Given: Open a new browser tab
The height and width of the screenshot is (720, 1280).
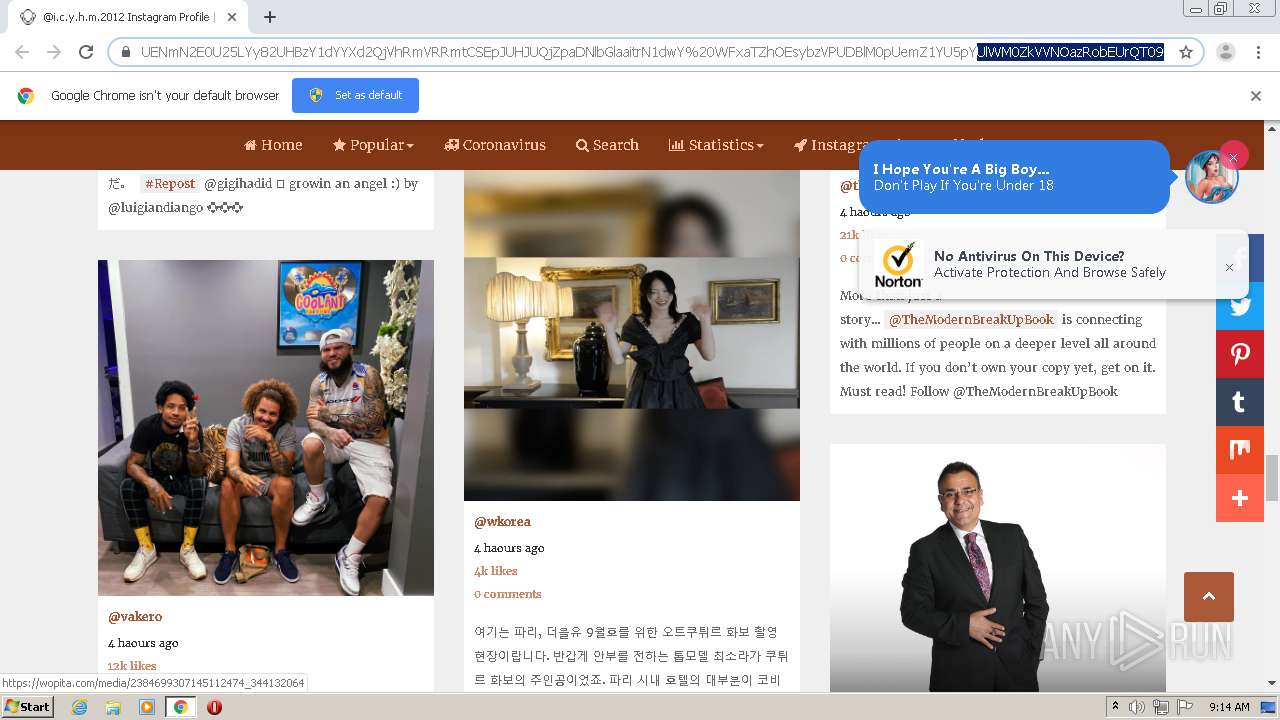Looking at the screenshot, I should tap(270, 17).
